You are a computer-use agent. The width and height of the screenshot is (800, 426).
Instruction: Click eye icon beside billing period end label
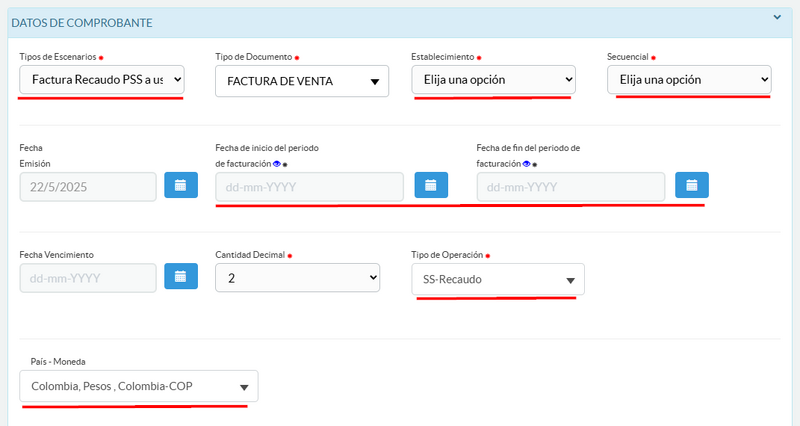tap(527, 163)
